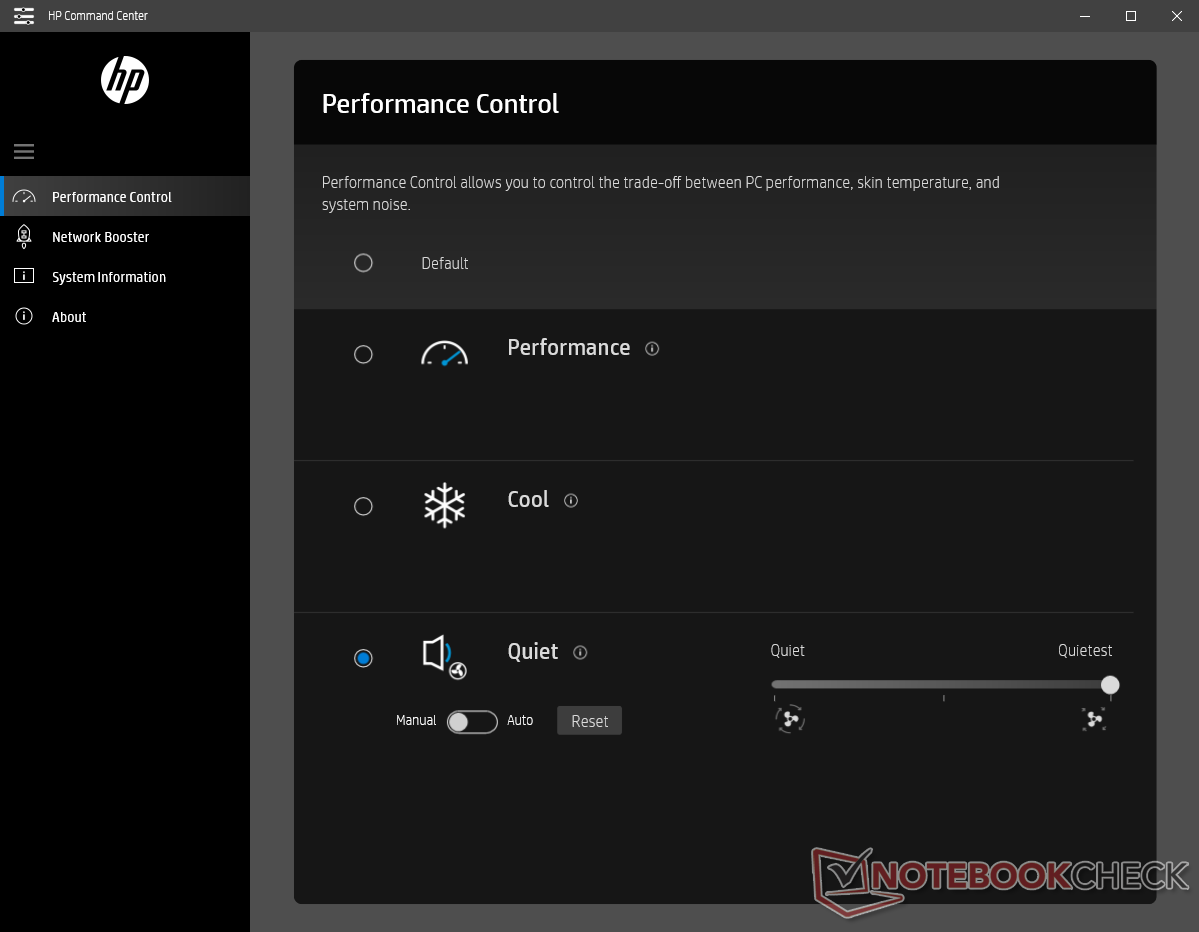Click the 'Manual' label beside the toggle

coord(416,720)
